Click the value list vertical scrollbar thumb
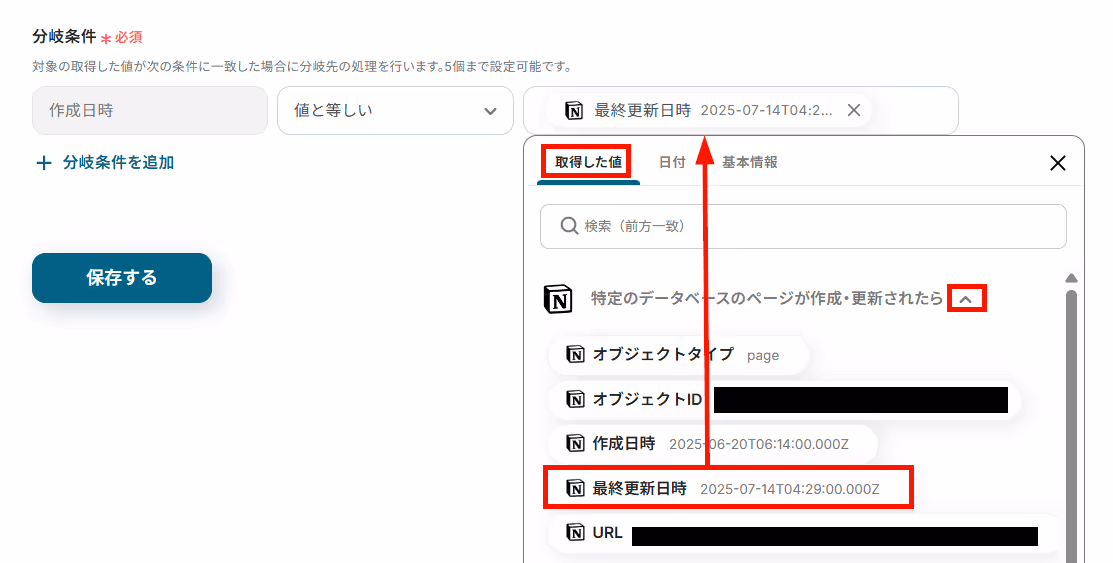1113x563 pixels. click(1072, 426)
